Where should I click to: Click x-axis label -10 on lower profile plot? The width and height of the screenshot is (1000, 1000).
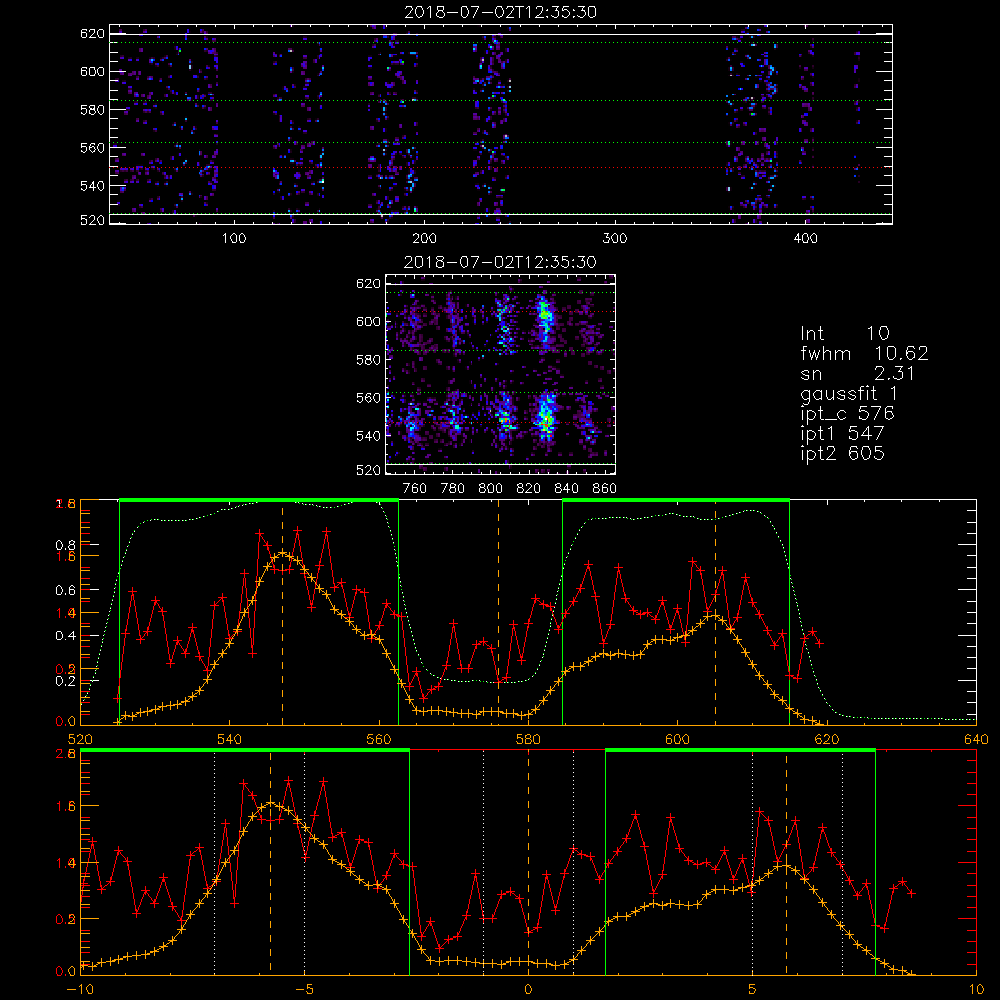tap(80, 990)
